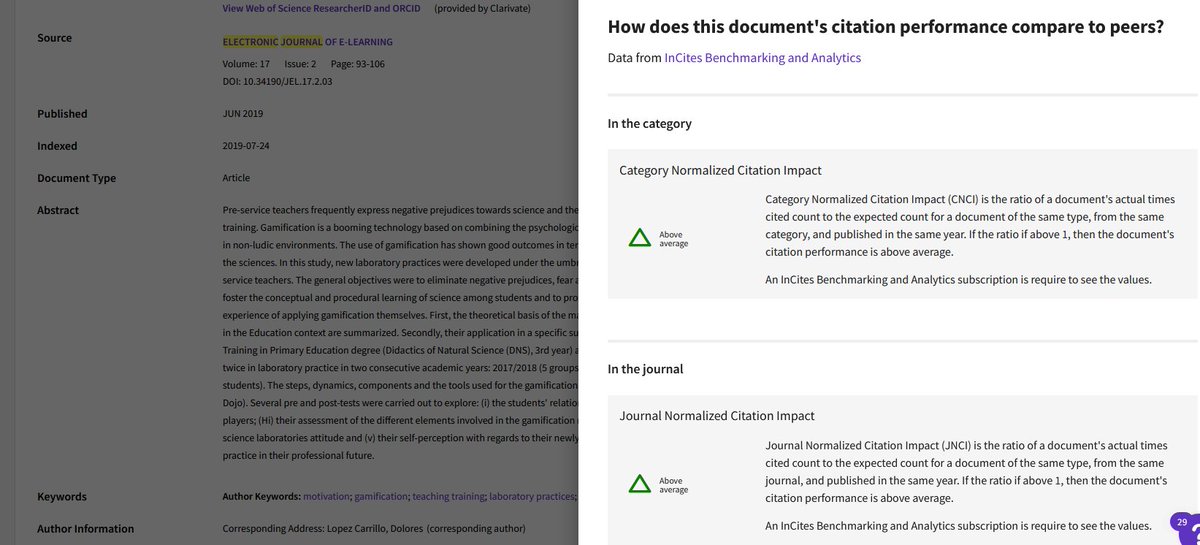Click the Published field label
This screenshot has height=545, width=1200.
point(62,114)
